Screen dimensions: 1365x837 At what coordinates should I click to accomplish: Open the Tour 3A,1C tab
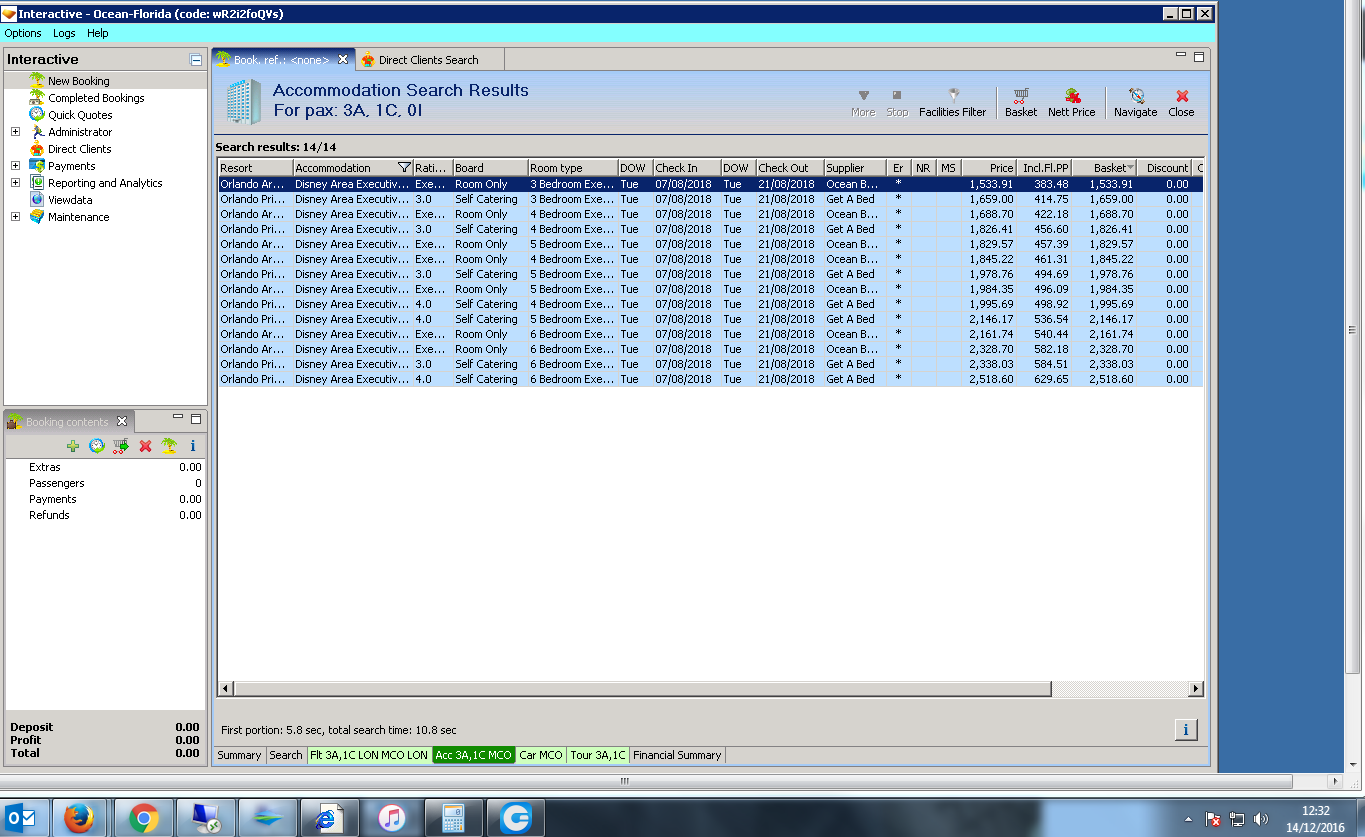[598, 755]
